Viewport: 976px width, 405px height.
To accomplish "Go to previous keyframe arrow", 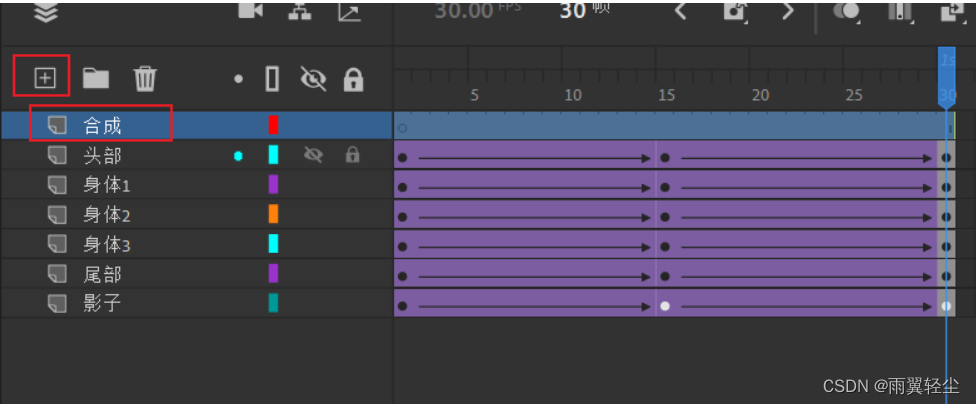I will (682, 11).
